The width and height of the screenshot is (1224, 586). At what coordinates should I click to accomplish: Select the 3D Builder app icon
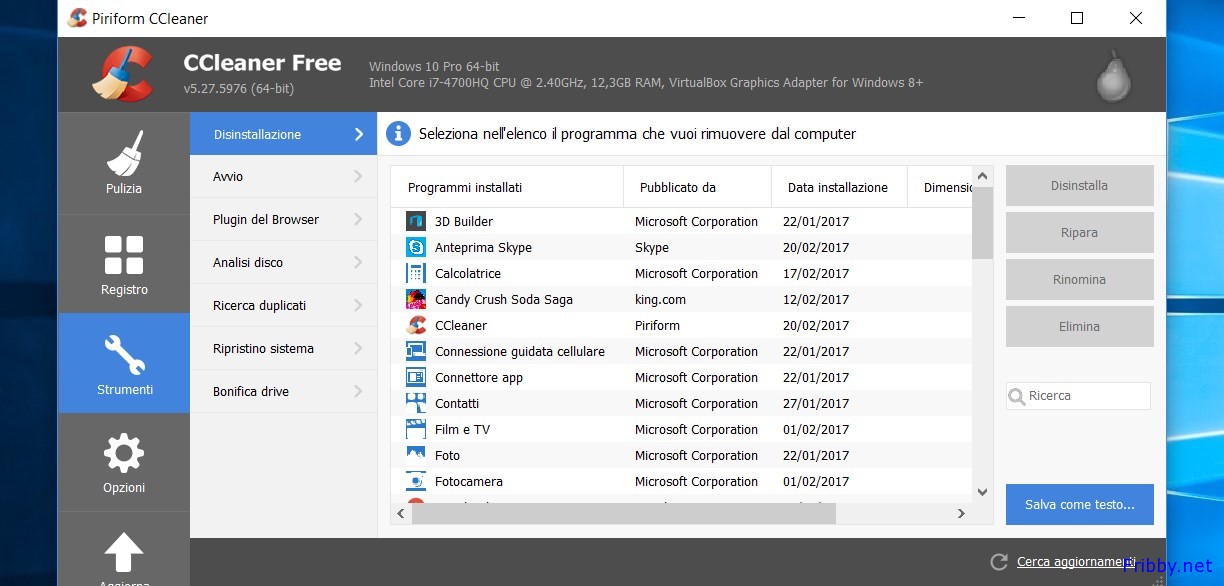point(416,221)
